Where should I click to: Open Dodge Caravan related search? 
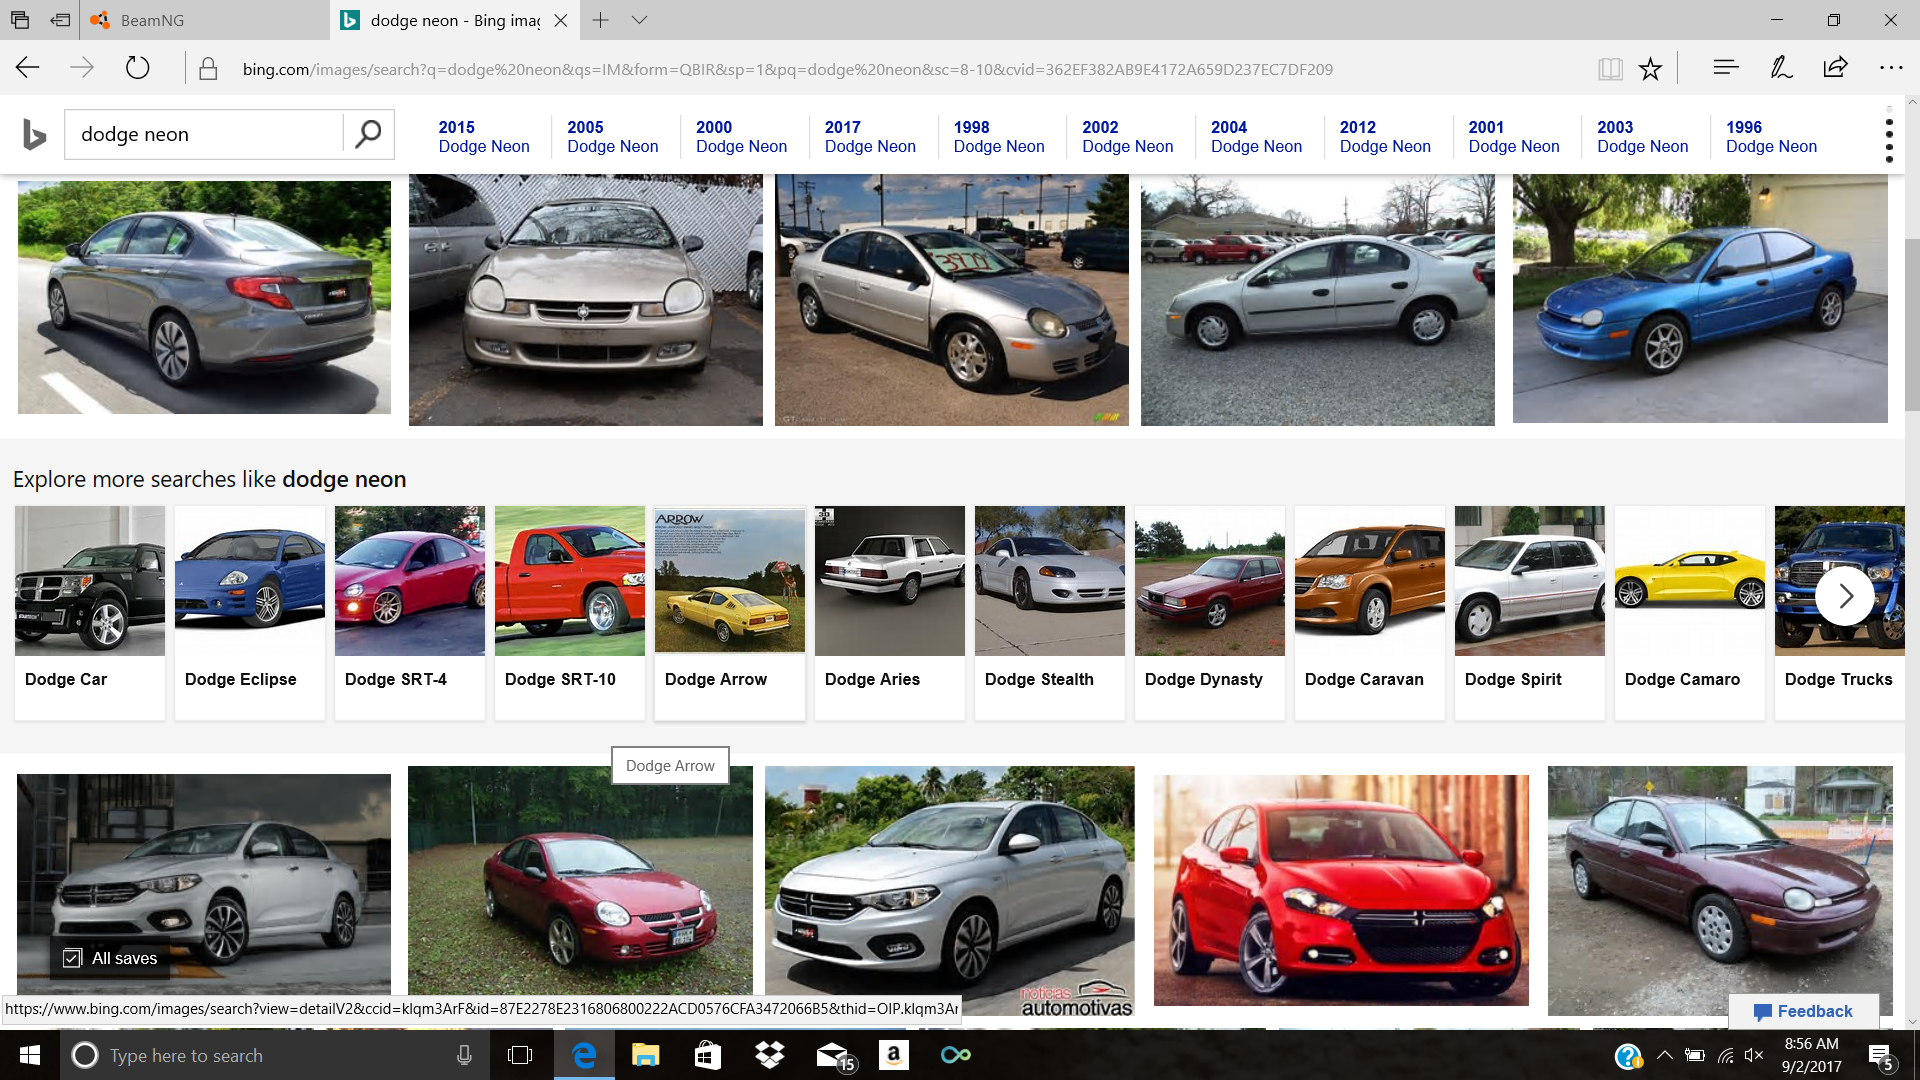click(x=1370, y=612)
